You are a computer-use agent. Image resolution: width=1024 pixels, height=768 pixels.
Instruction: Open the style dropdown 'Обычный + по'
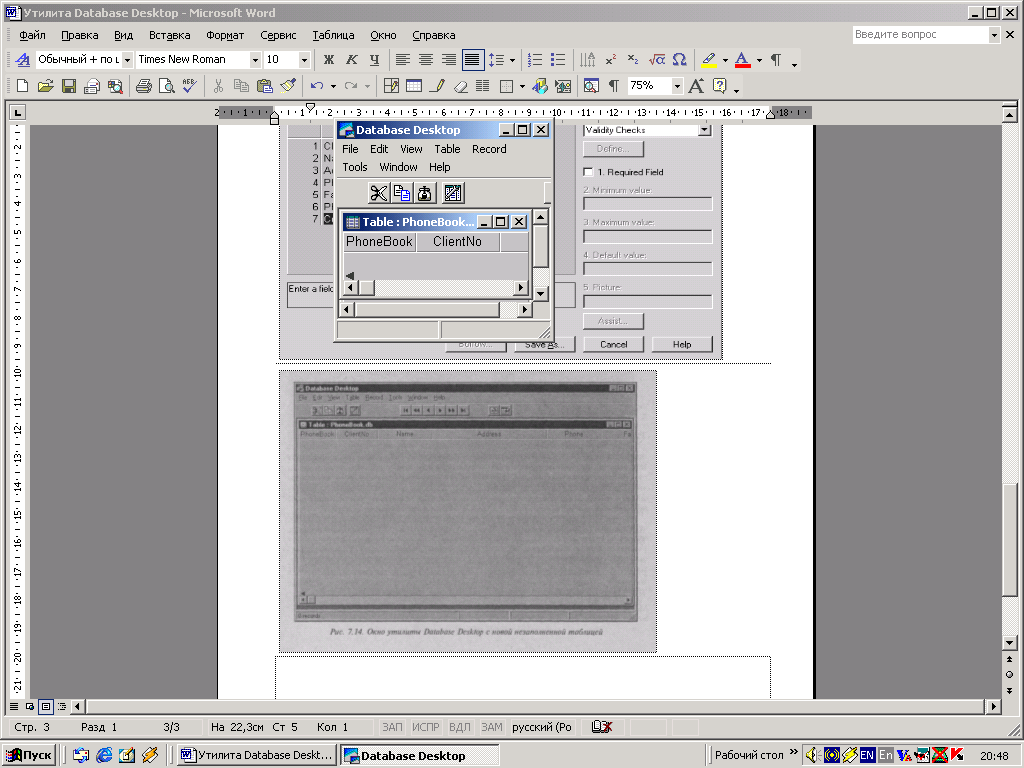[x=127, y=59]
